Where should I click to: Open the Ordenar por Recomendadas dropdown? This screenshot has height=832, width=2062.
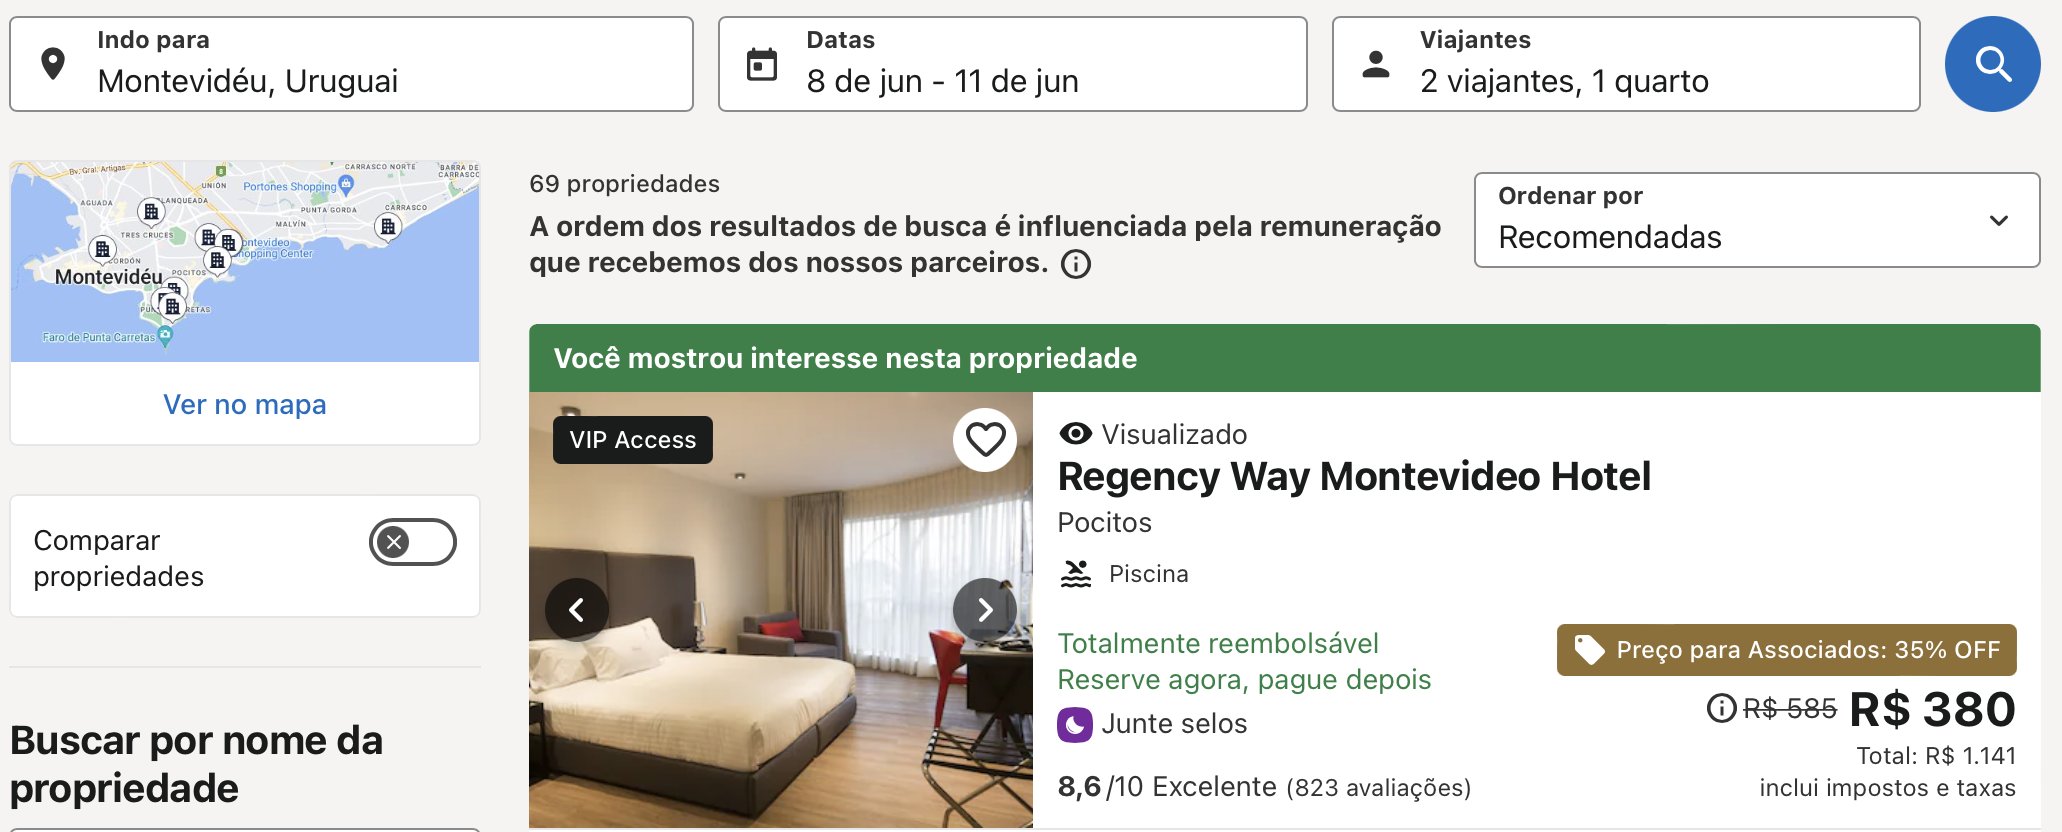tap(1757, 220)
